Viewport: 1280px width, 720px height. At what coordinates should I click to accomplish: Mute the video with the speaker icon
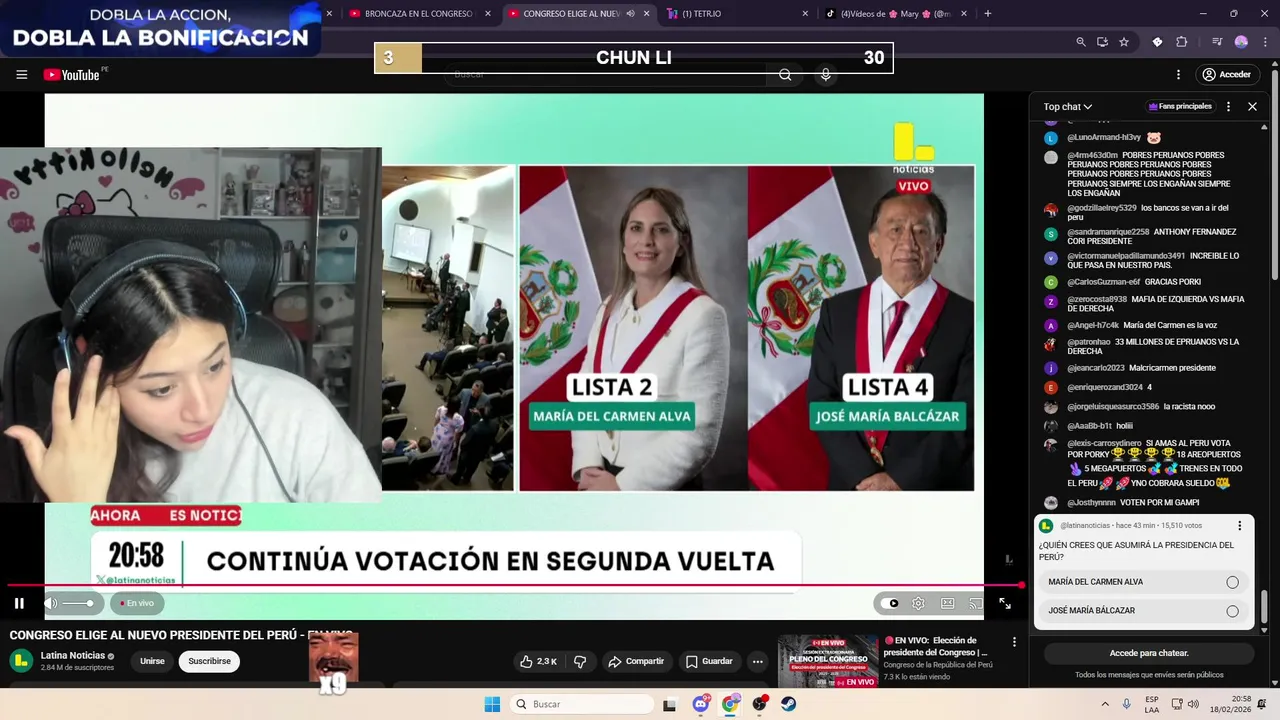51,603
